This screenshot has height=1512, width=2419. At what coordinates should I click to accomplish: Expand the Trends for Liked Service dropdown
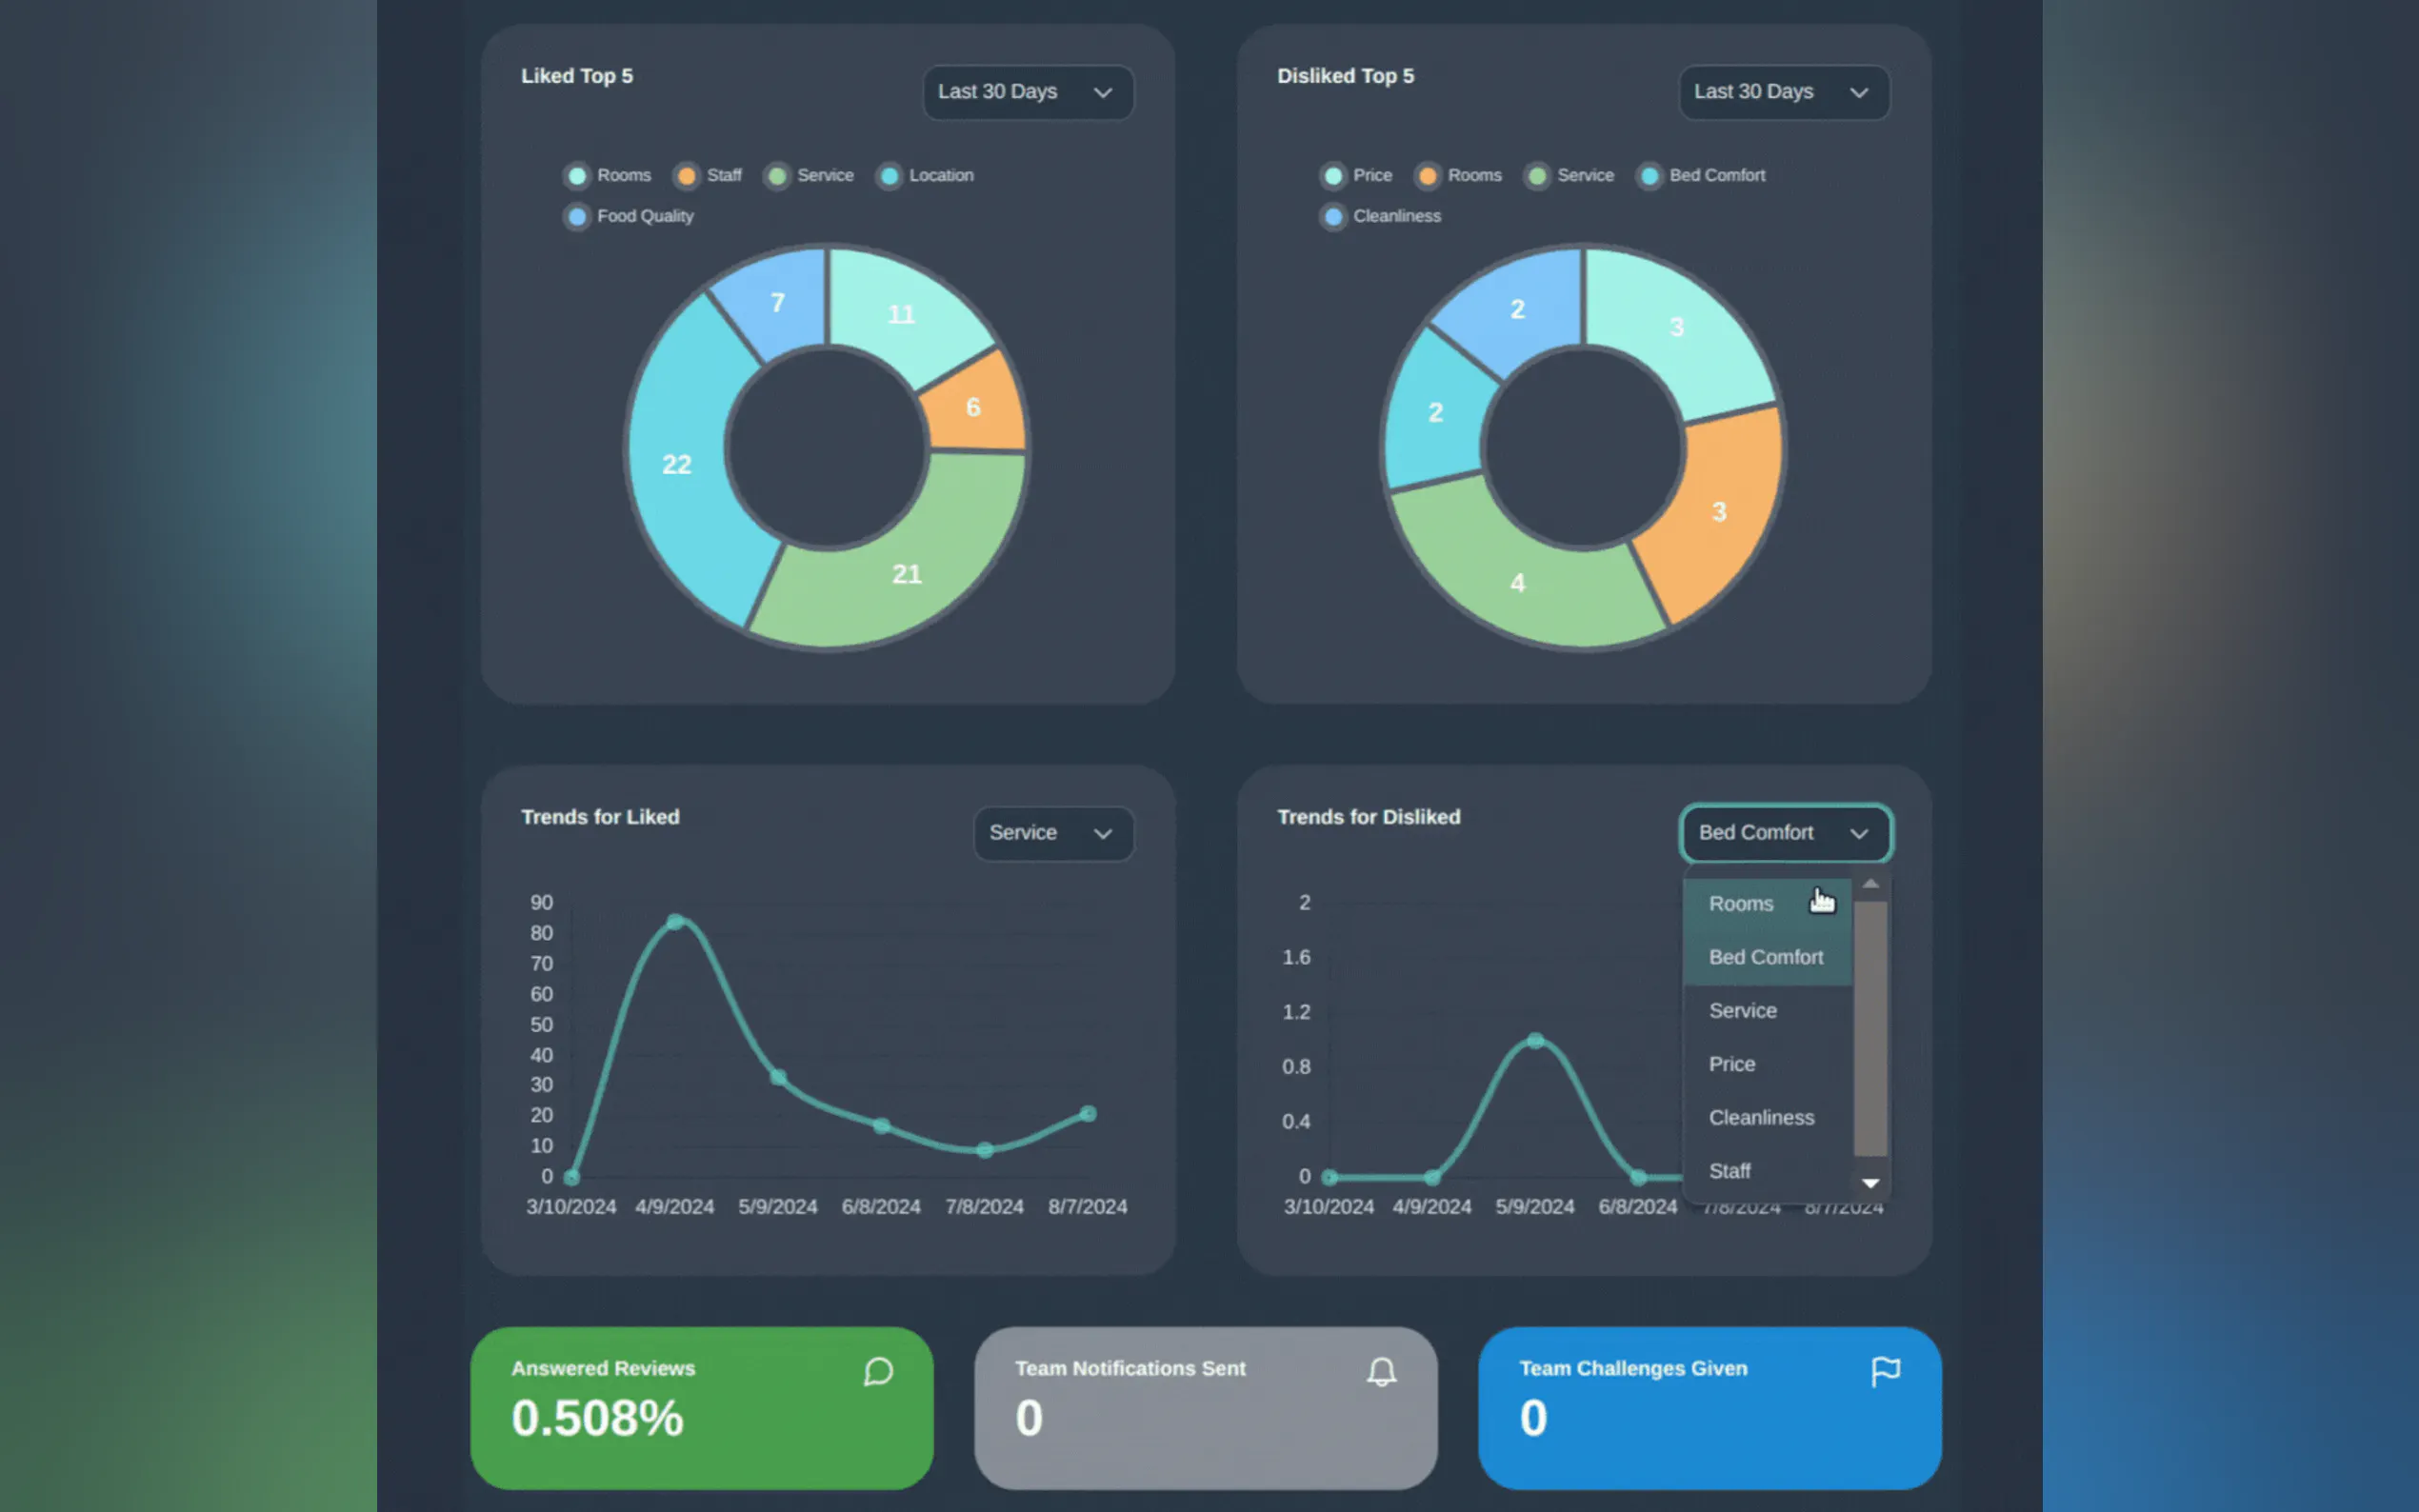[1053, 833]
